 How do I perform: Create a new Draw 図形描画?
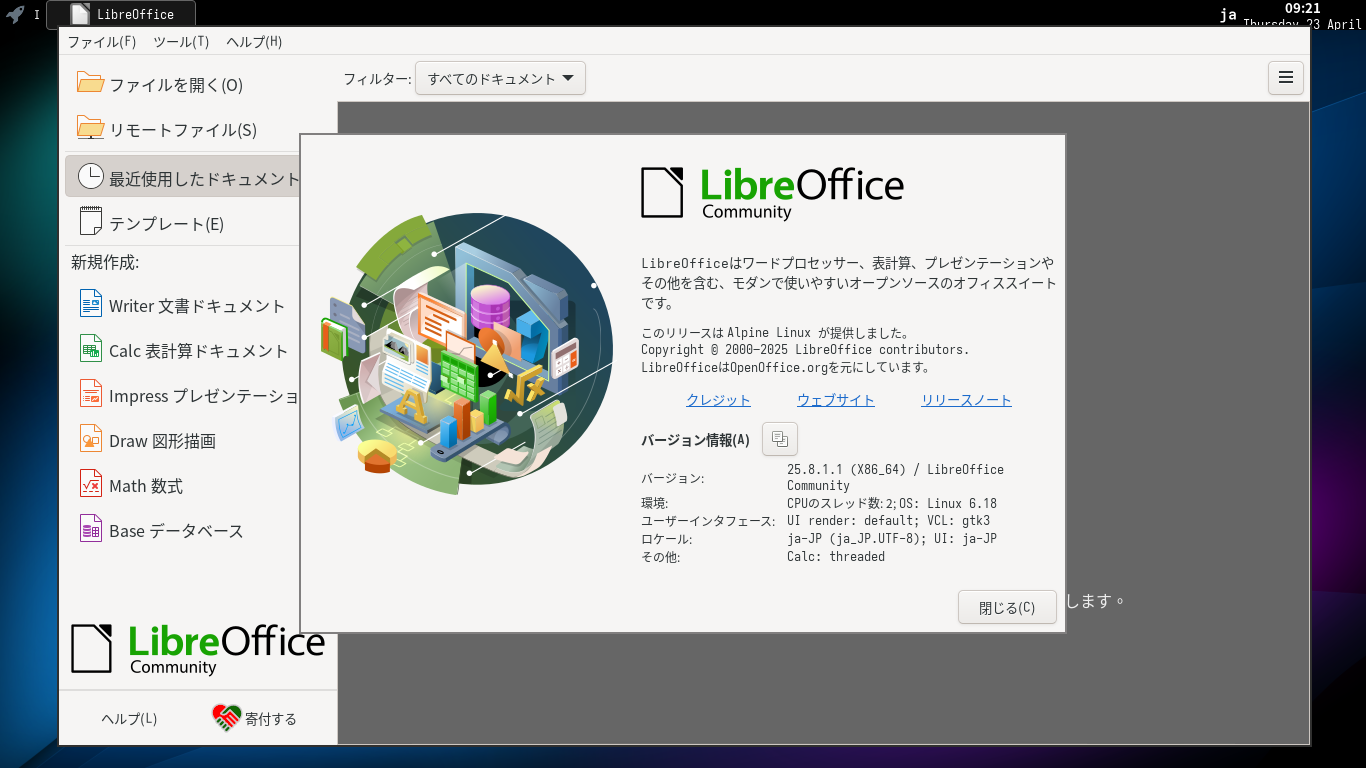[183, 439]
